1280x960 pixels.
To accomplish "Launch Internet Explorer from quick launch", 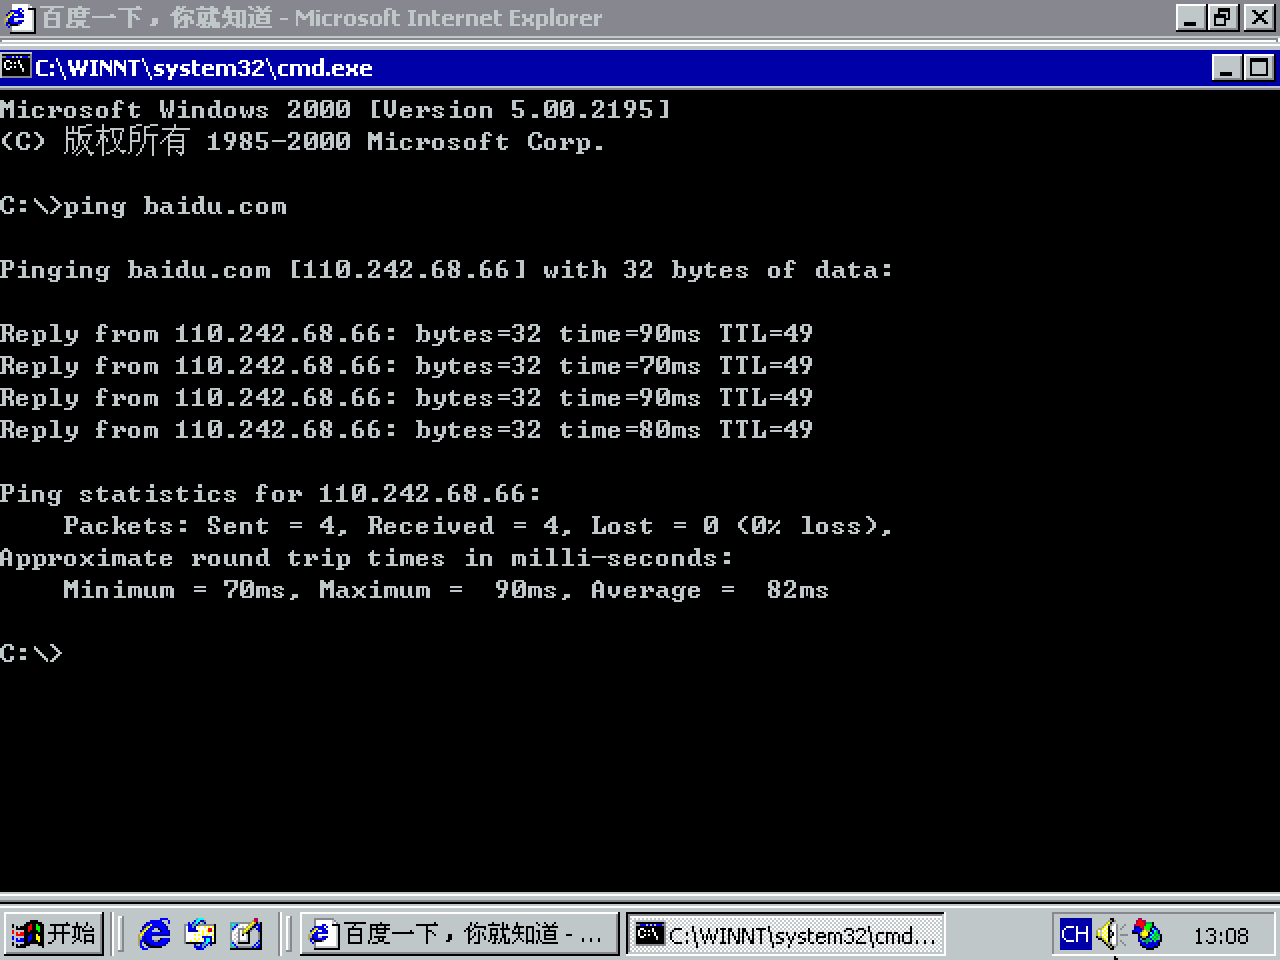I will [154, 934].
